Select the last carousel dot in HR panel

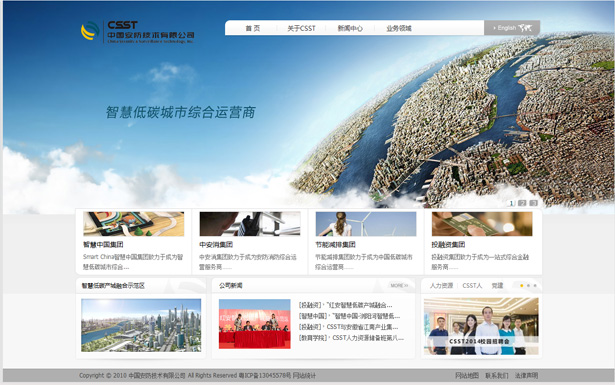coord(535,285)
